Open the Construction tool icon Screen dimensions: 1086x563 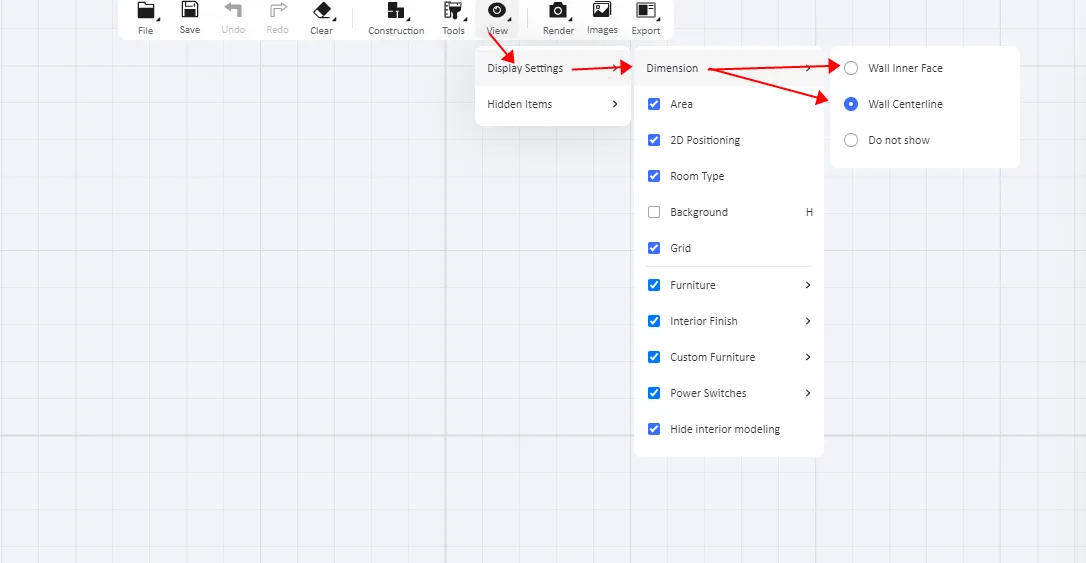click(396, 12)
